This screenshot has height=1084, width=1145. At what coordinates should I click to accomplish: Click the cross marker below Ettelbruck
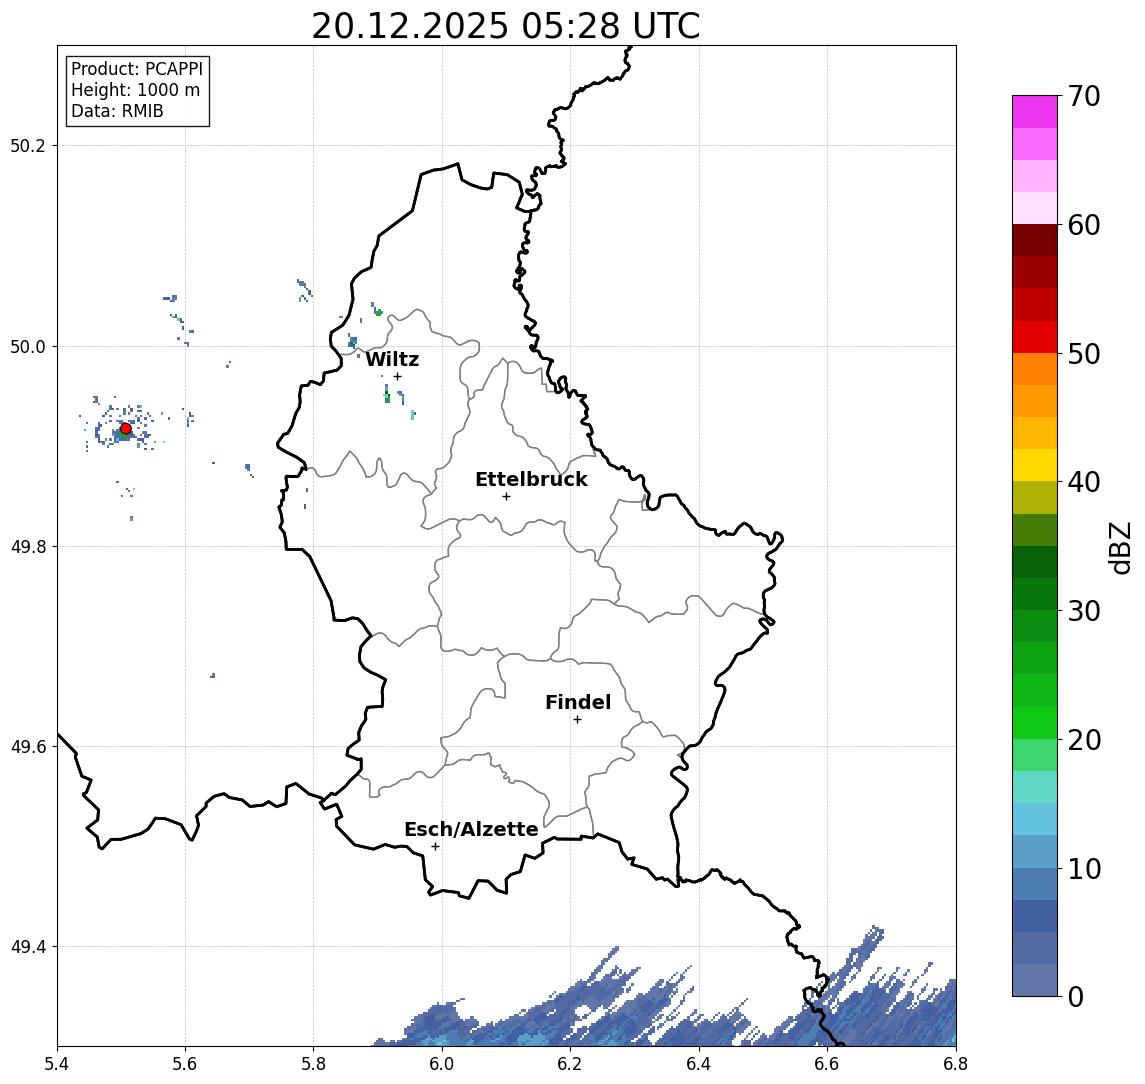point(506,497)
